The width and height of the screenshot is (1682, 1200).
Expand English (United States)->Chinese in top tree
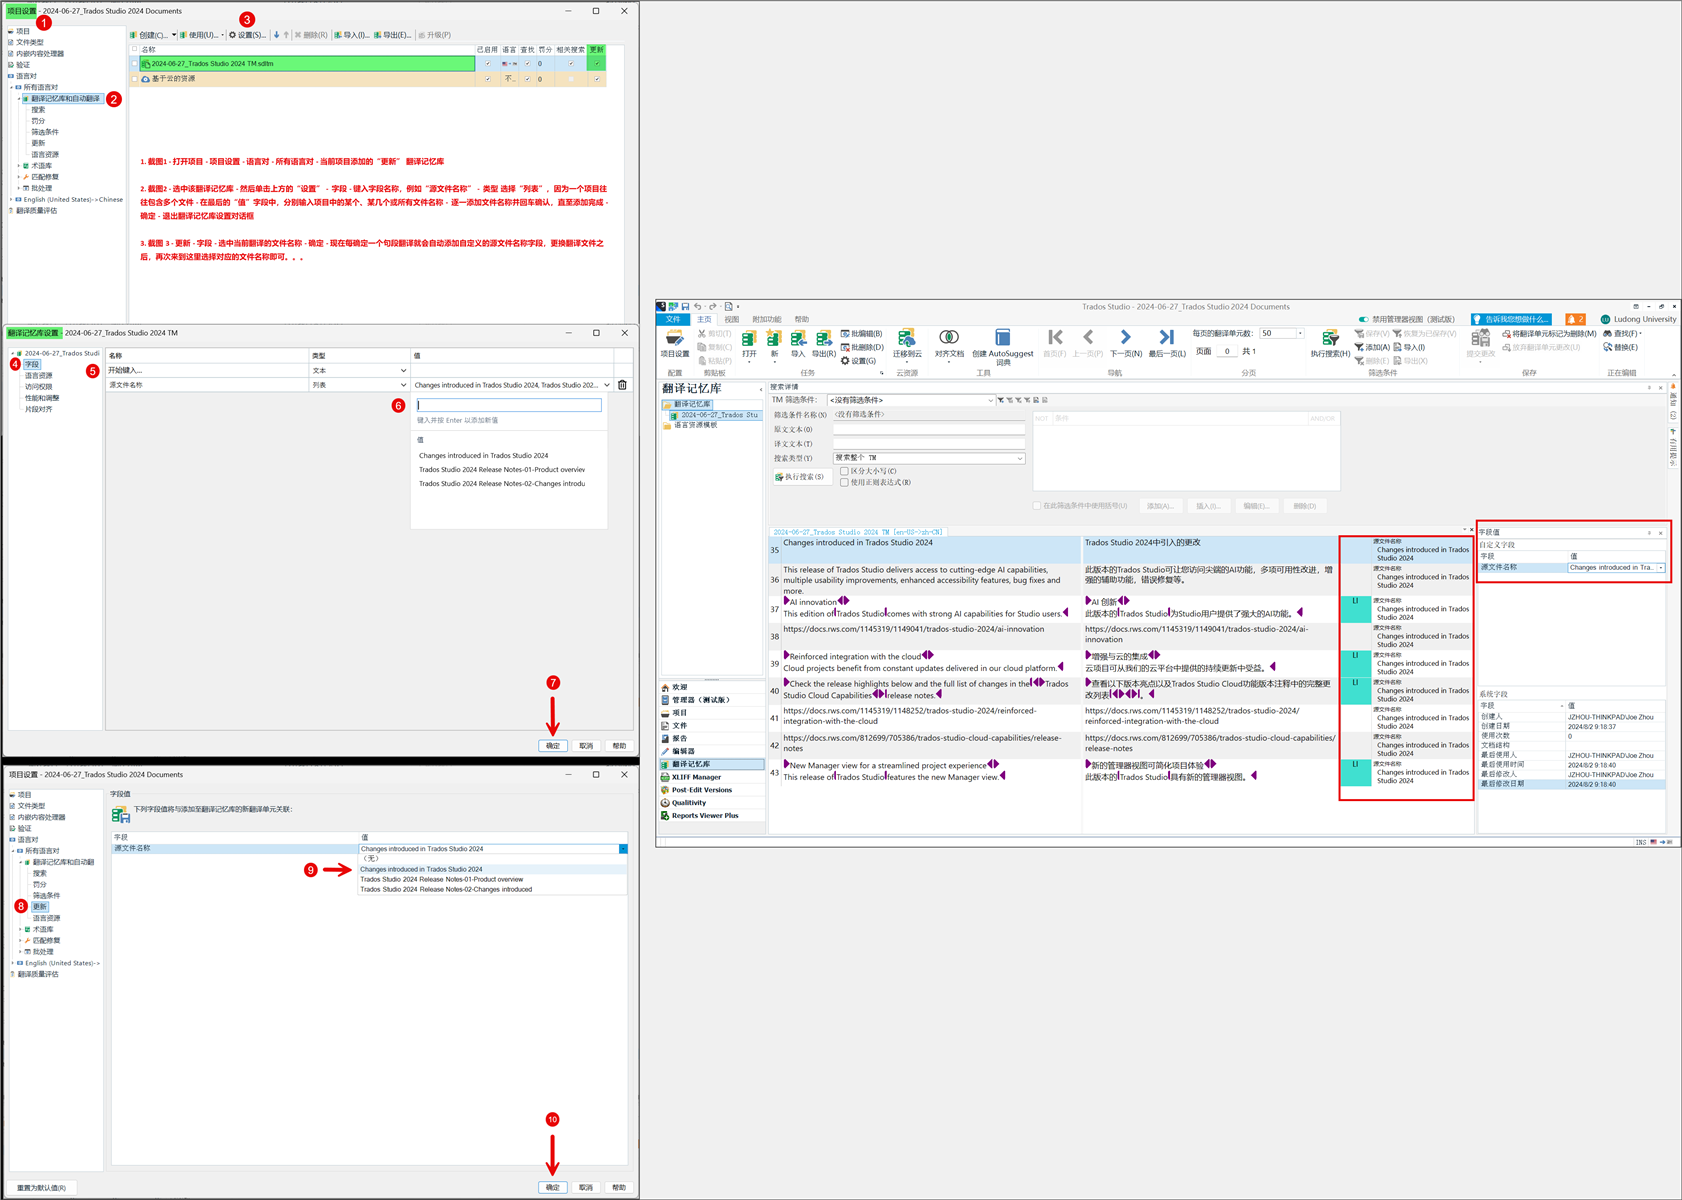click(11, 200)
